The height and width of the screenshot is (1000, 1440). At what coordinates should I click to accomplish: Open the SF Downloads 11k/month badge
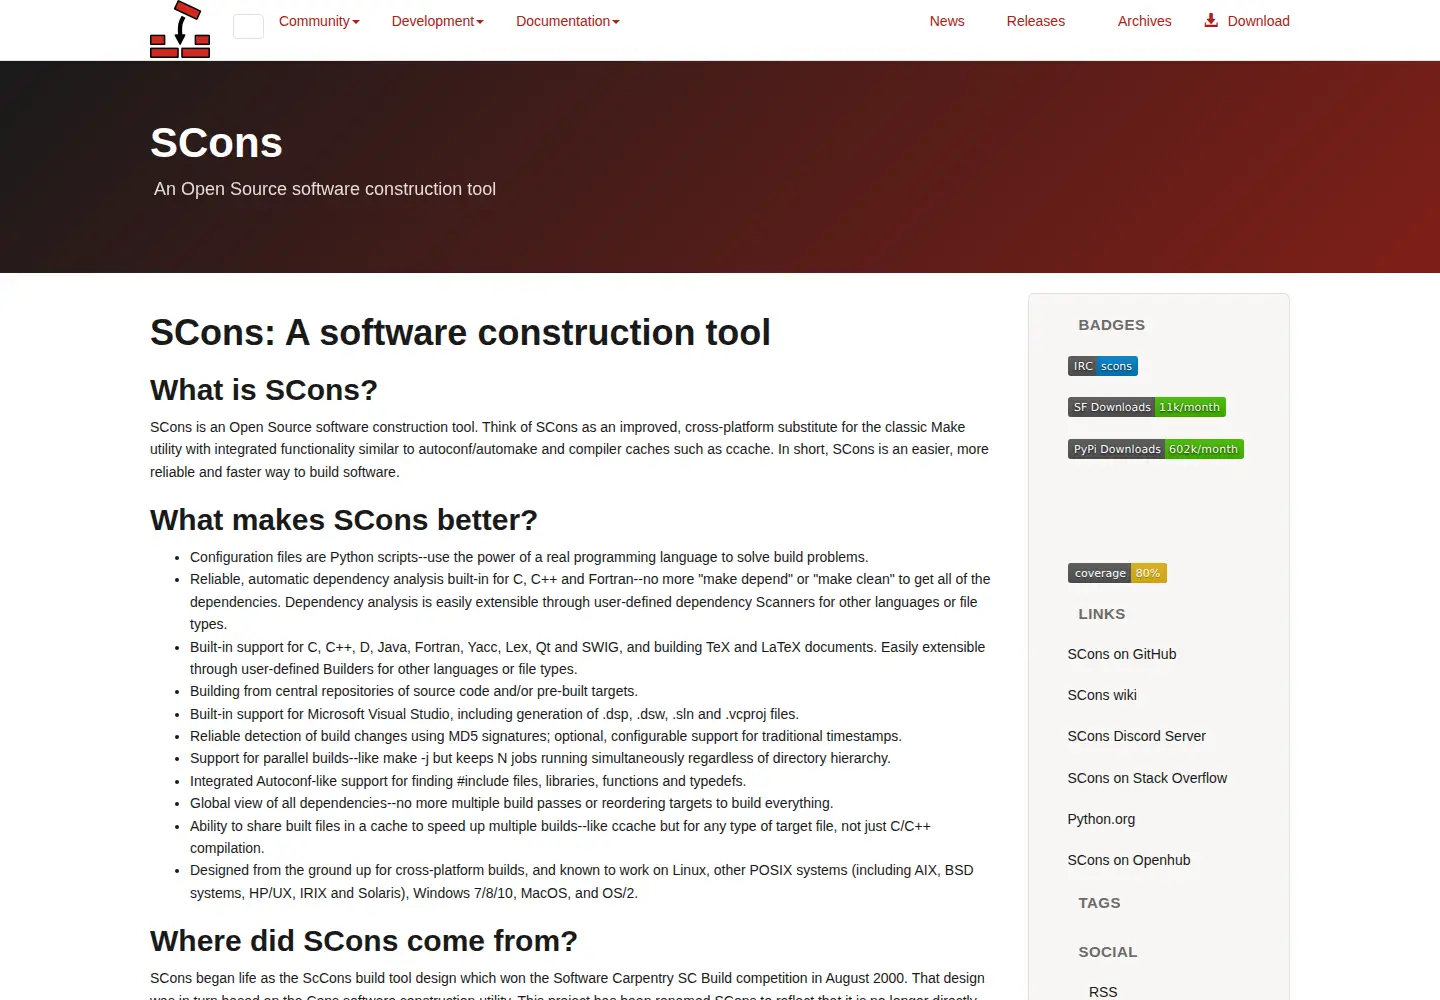pos(1147,407)
